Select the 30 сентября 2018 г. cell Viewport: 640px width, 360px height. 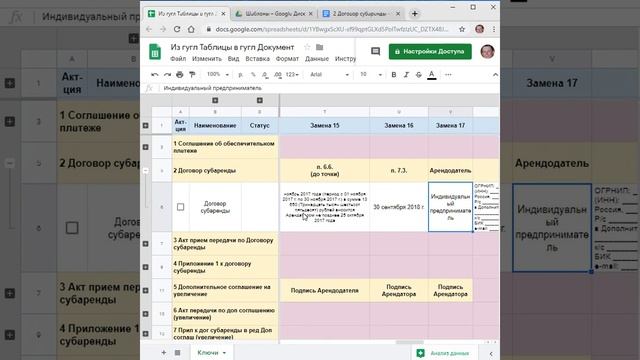[x=399, y=207]
